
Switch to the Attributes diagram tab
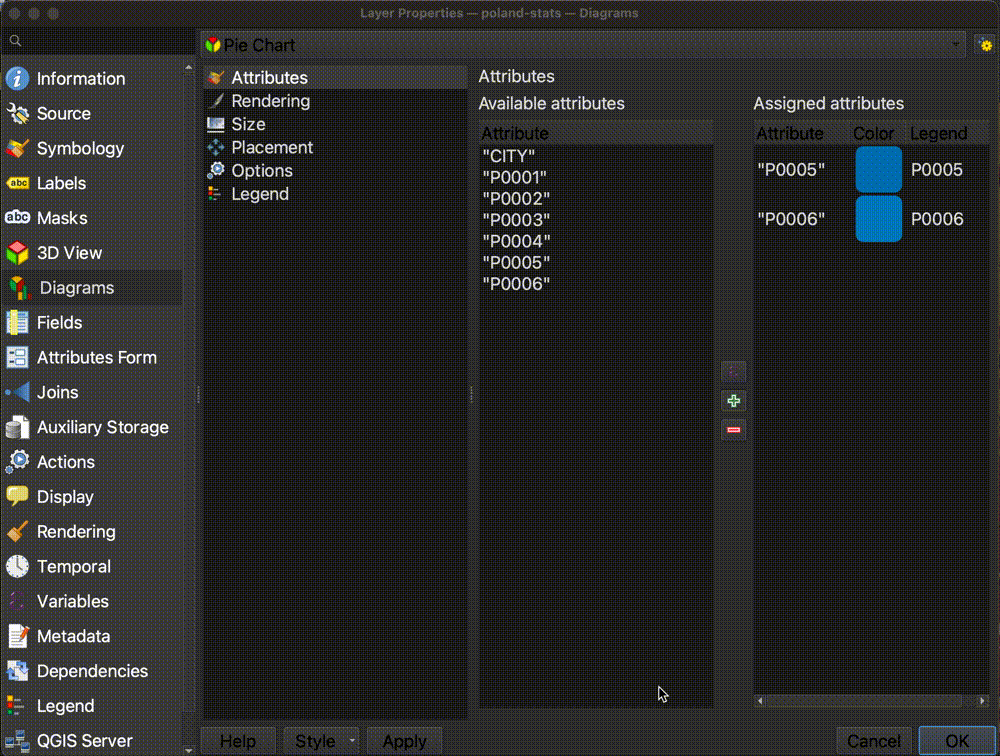pyautogui.click(x=336, y=77)
